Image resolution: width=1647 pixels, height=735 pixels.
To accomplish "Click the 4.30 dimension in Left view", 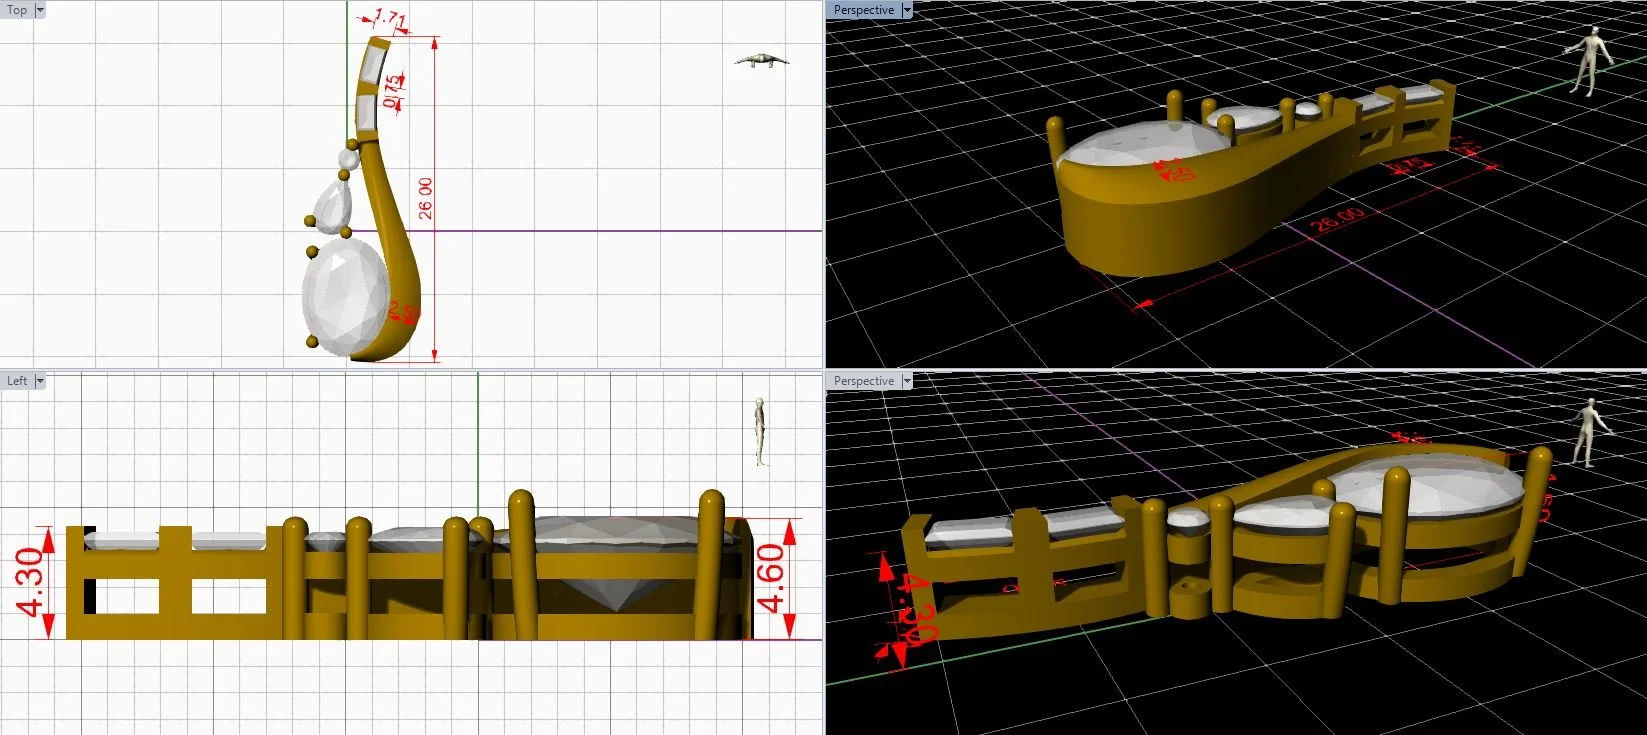I will tap(29, 580).
